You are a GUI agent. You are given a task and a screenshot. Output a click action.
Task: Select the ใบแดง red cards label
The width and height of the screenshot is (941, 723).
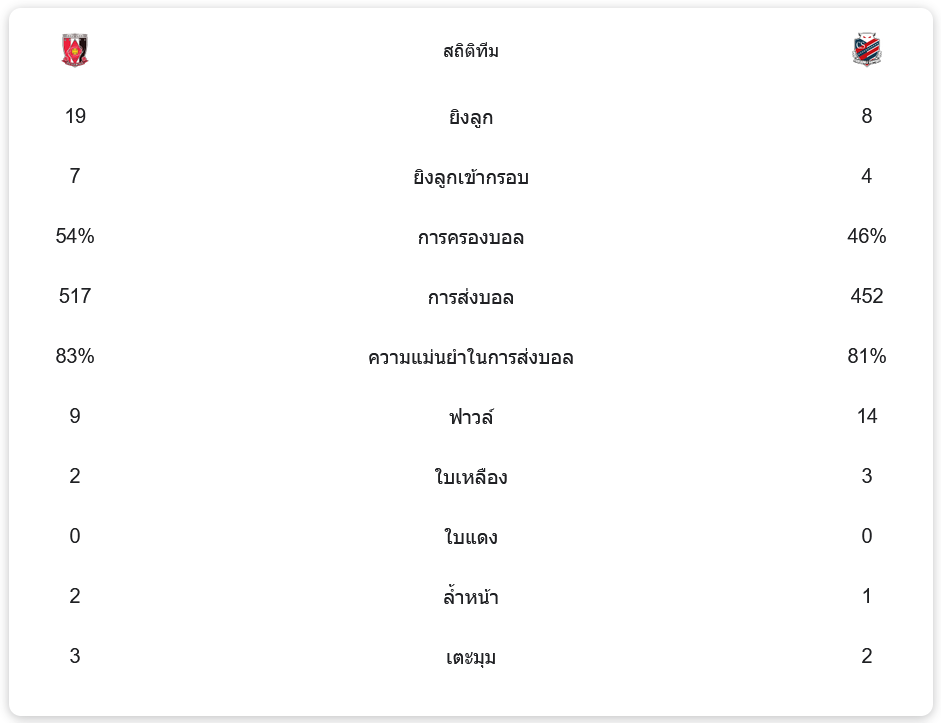pyautogui.click(x=470, y=537)
